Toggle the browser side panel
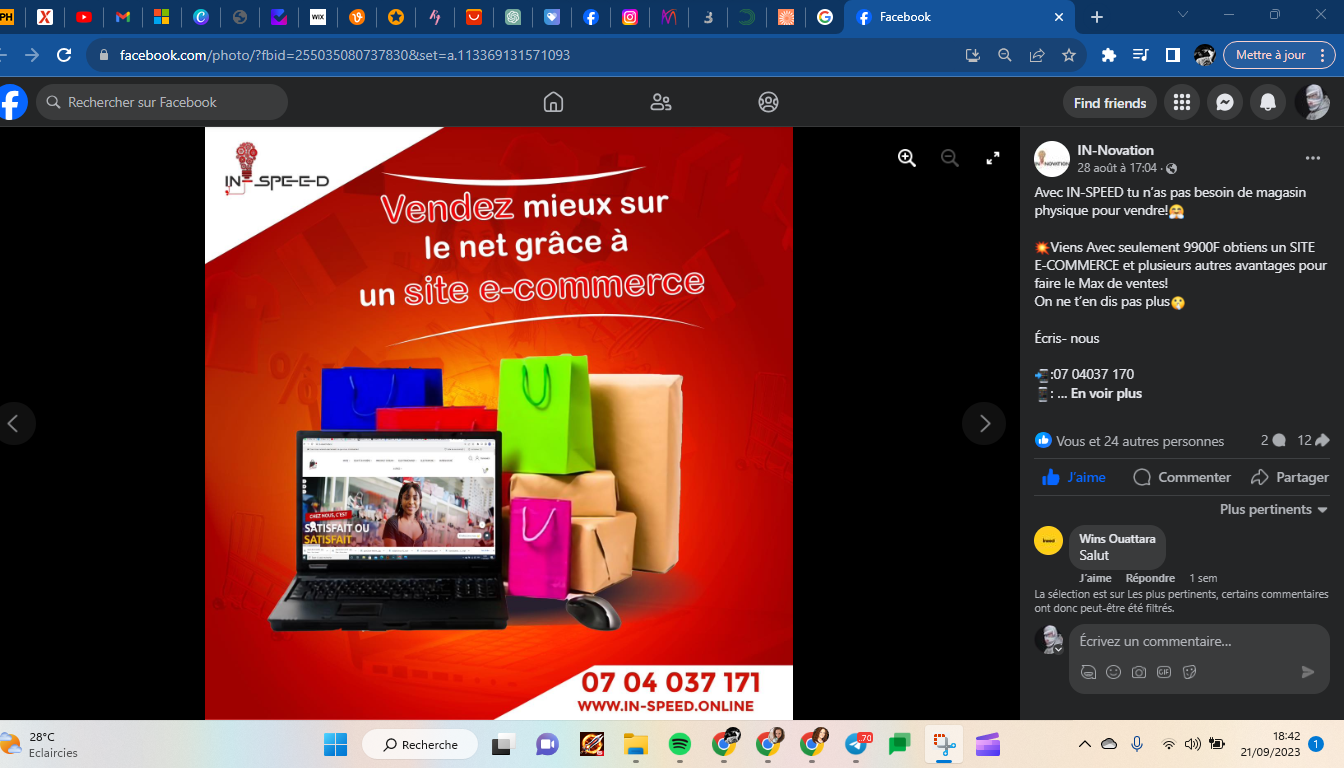 (x=1173, y=55)
